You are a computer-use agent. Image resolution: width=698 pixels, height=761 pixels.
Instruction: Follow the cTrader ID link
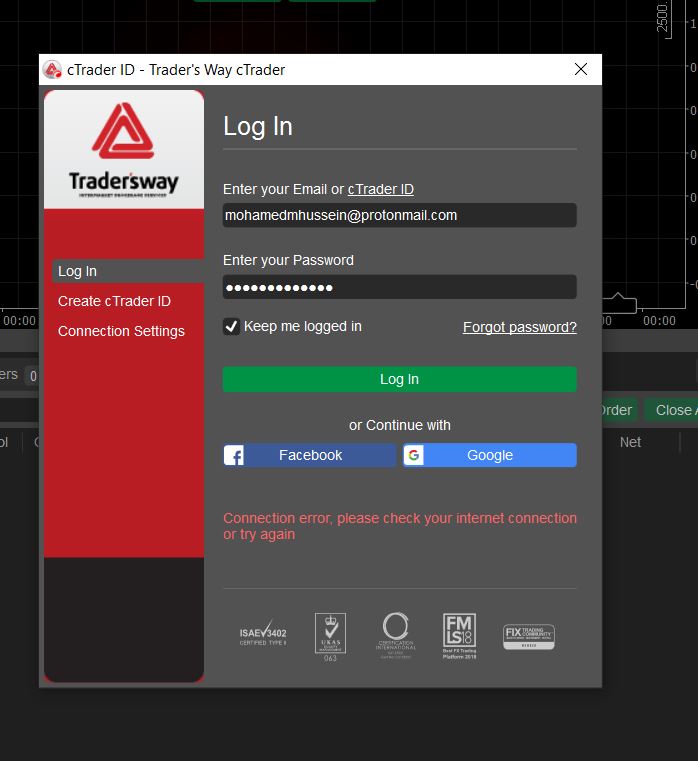coord(381,189)
